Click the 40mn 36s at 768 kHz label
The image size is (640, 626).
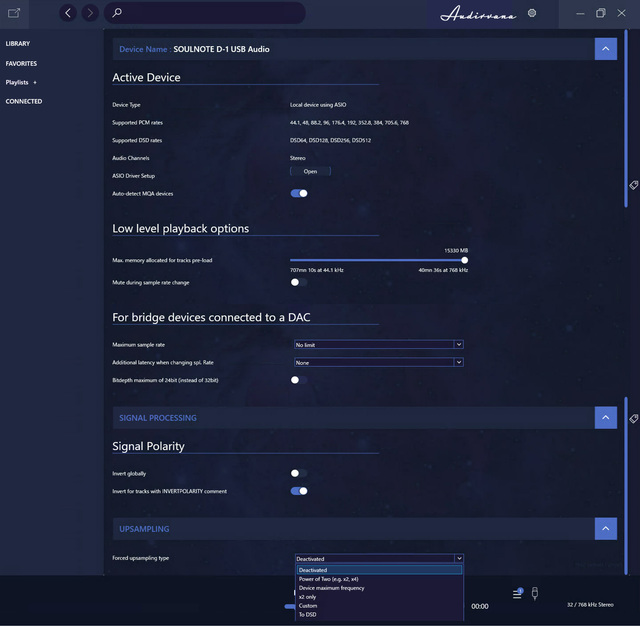[443, 270]
